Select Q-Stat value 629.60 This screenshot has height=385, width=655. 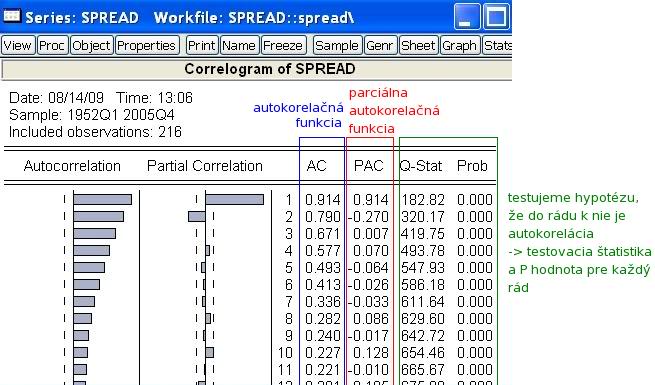[423, 319]
